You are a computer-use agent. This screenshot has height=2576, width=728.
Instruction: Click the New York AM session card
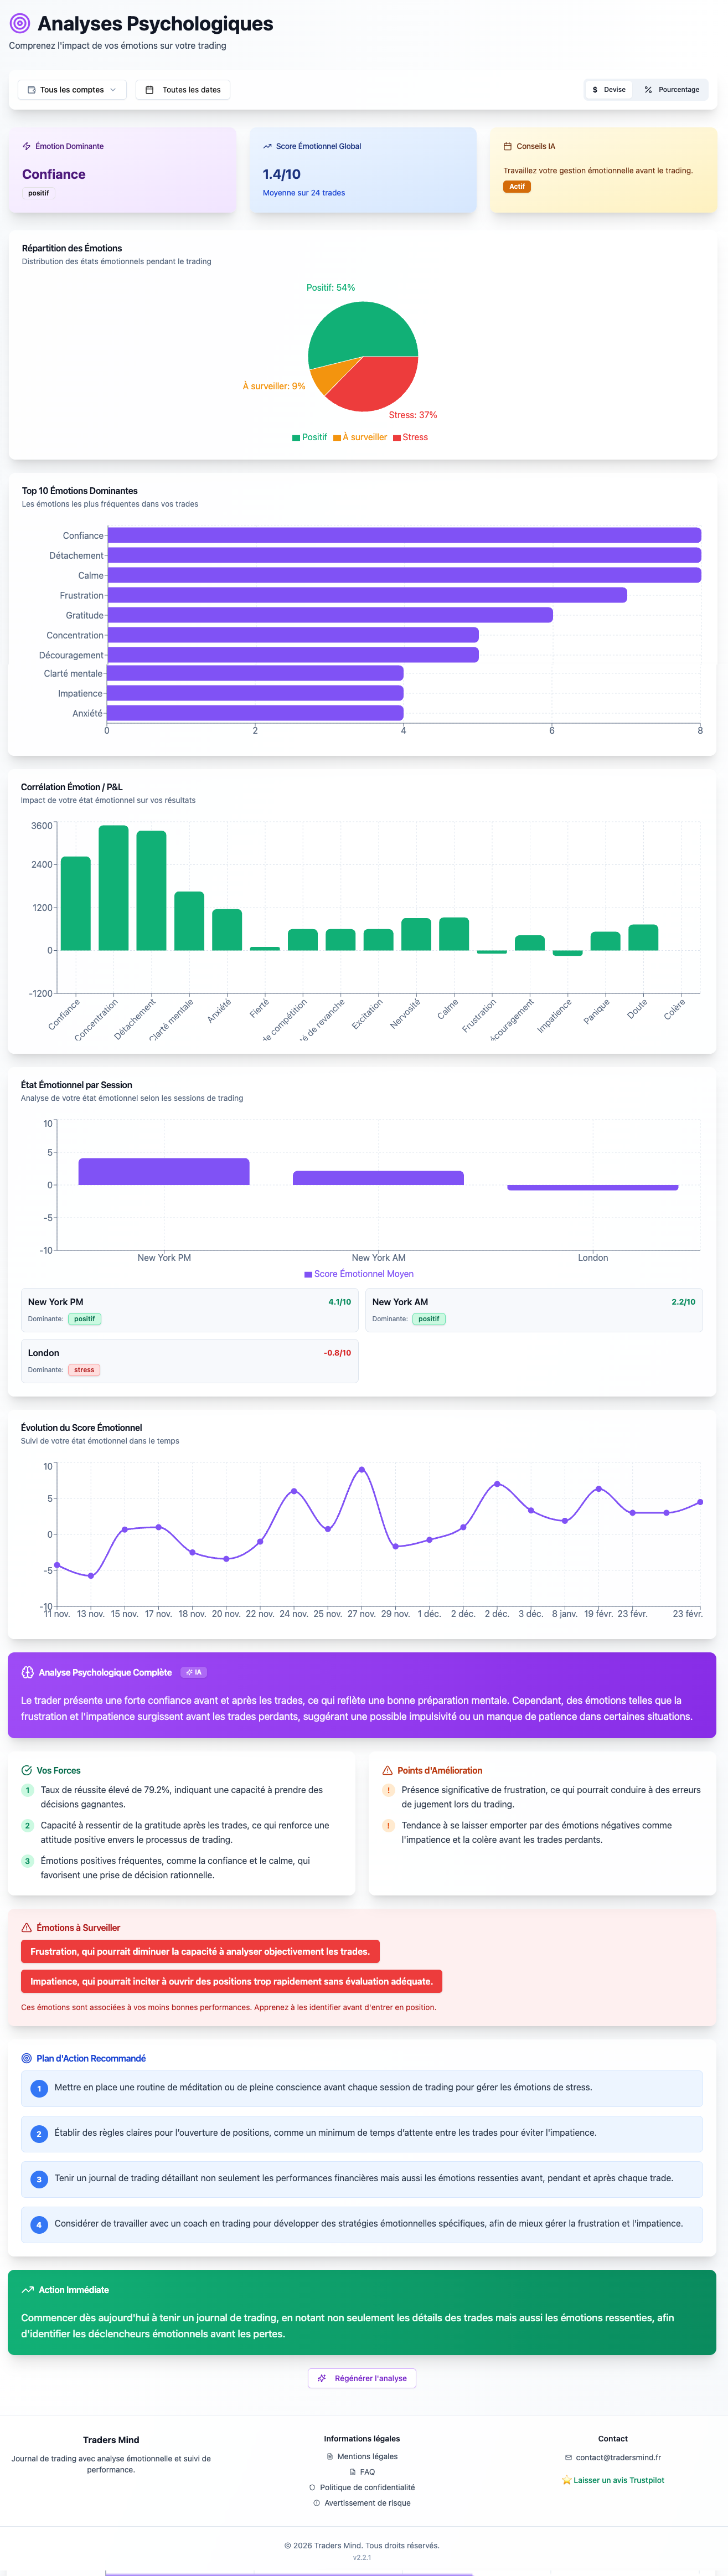534,1310
